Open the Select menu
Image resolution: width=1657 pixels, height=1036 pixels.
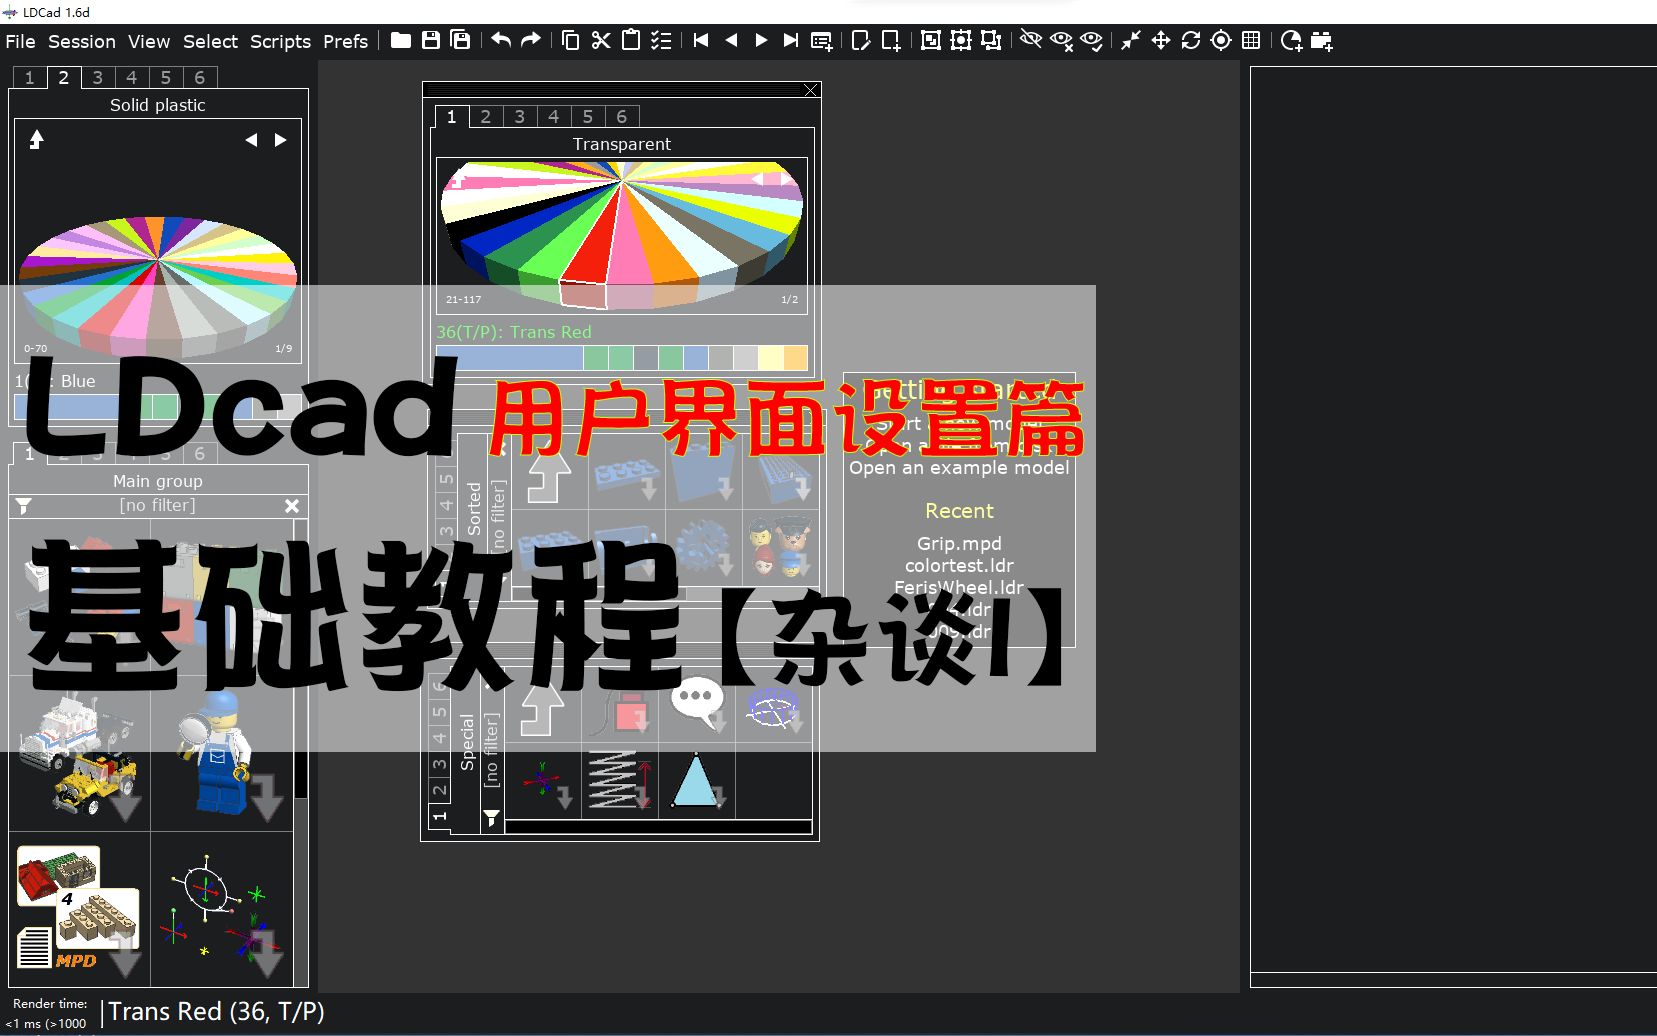[210, 41]
